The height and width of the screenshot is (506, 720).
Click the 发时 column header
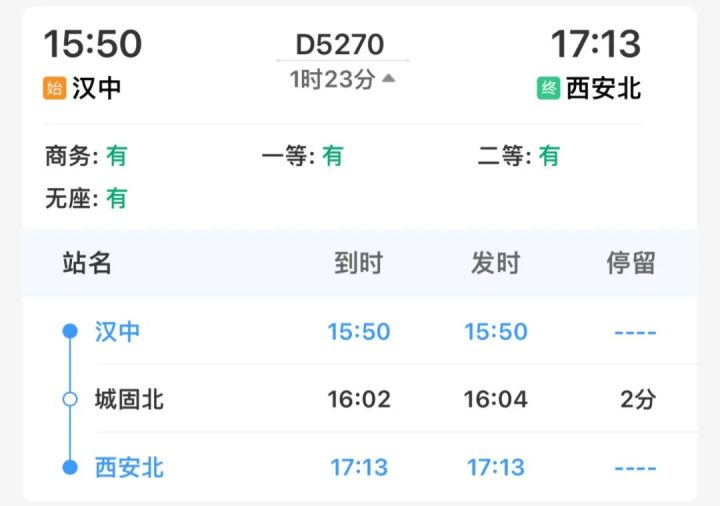(495, 263)
